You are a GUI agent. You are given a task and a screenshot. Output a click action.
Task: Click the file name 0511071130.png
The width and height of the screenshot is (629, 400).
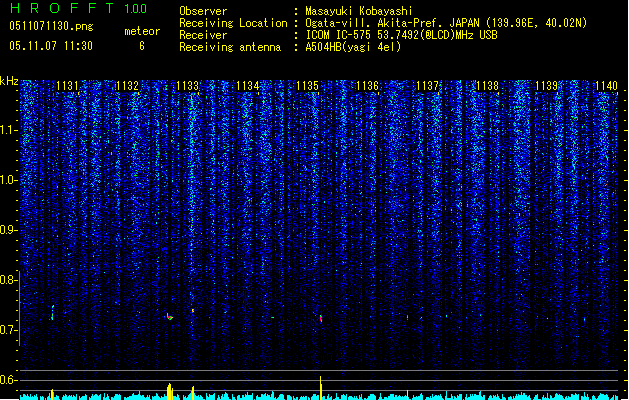click(x=51, y=26)
